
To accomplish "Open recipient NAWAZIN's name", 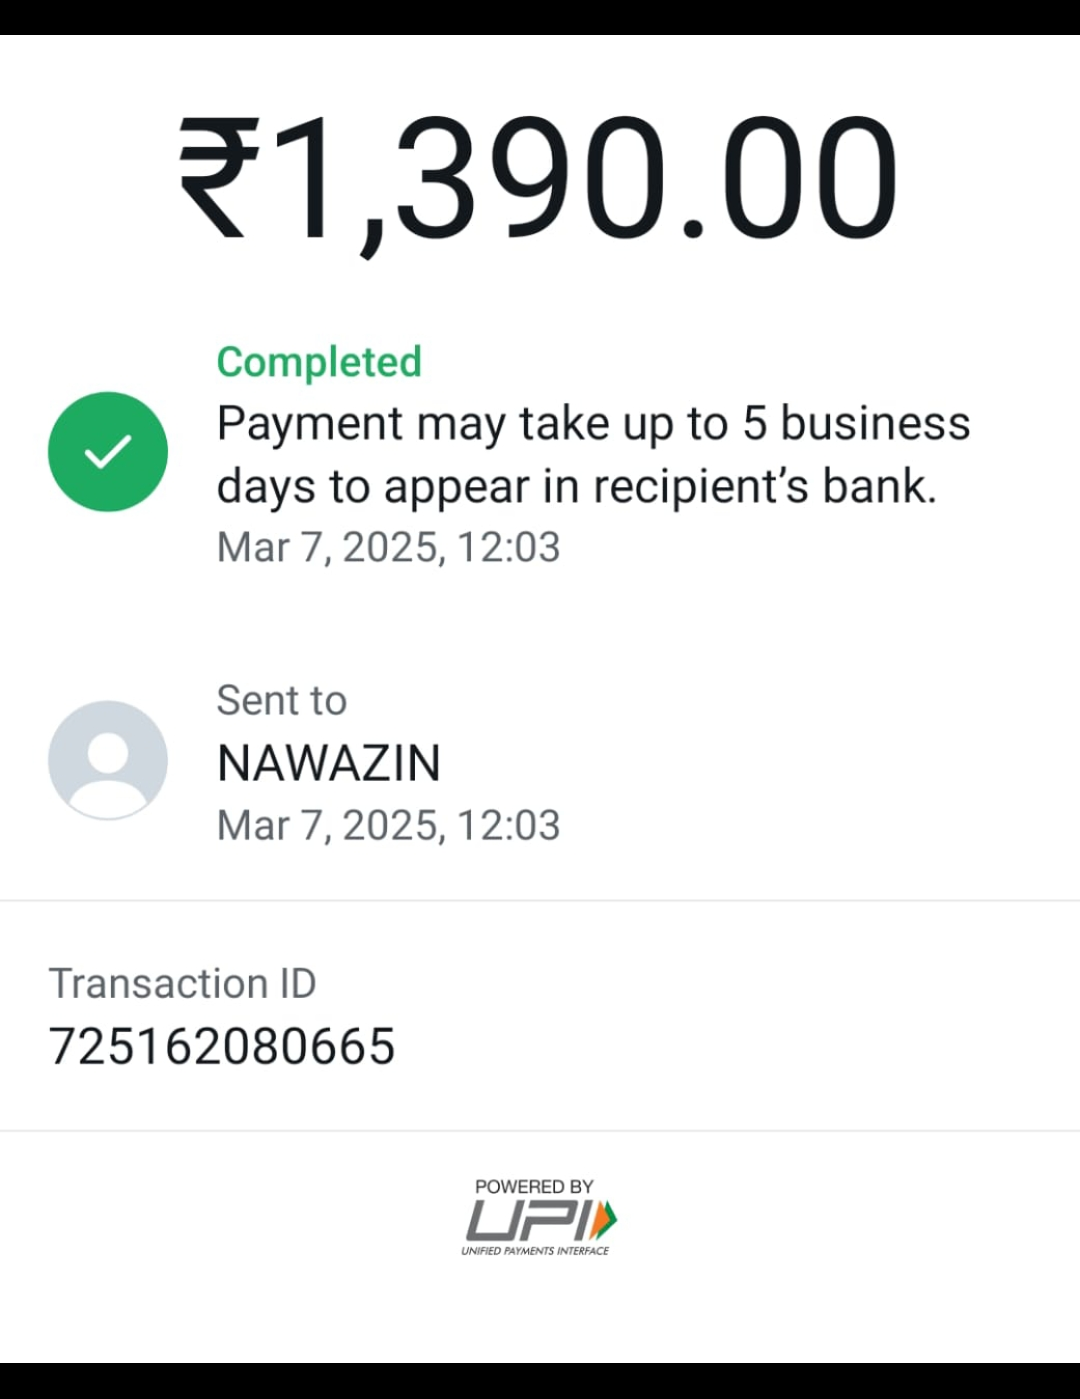I will (329, 764).
